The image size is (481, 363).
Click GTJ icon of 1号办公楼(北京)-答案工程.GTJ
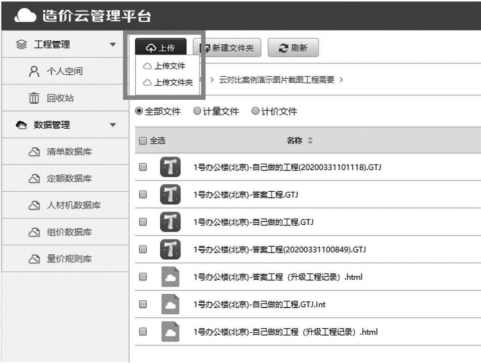170,194
